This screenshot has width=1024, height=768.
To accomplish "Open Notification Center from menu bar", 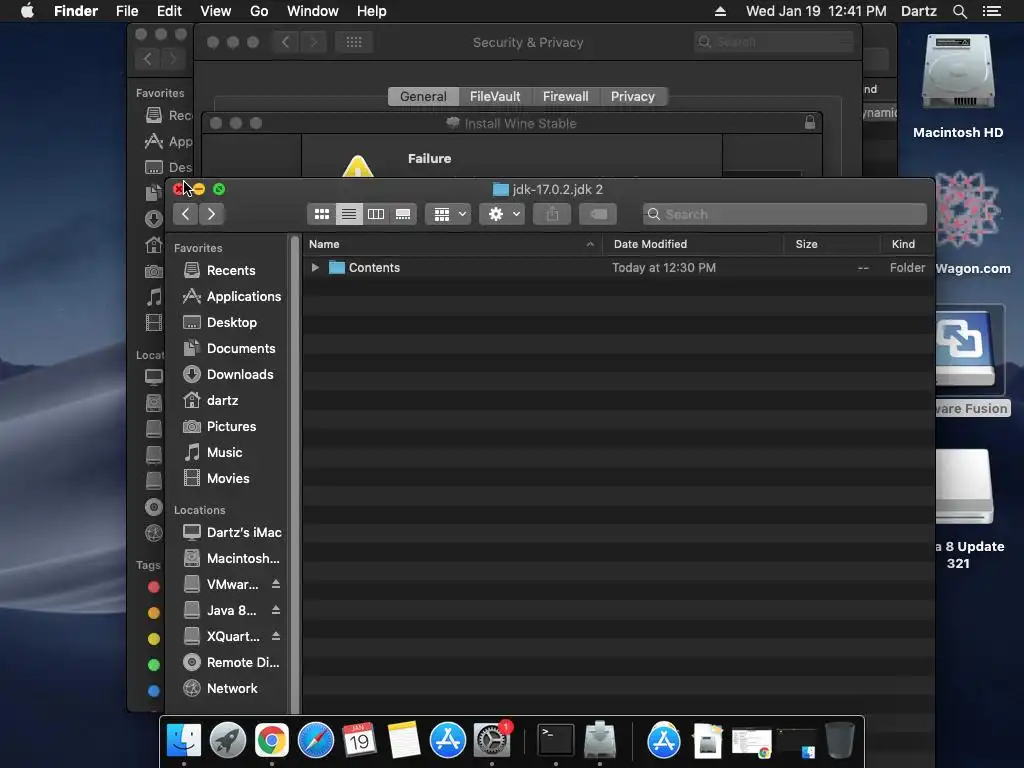I will (x=991, y=11).
